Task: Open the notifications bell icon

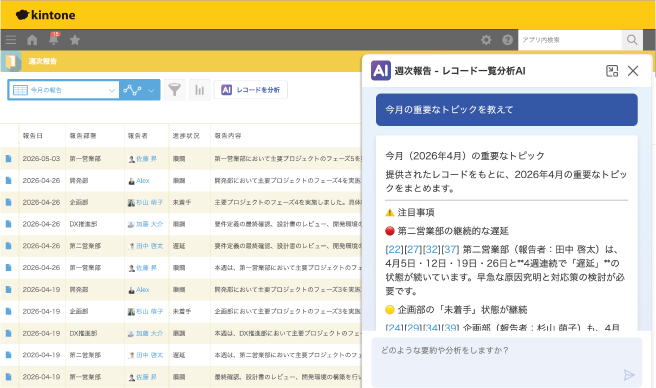Action: click(54, 39)
